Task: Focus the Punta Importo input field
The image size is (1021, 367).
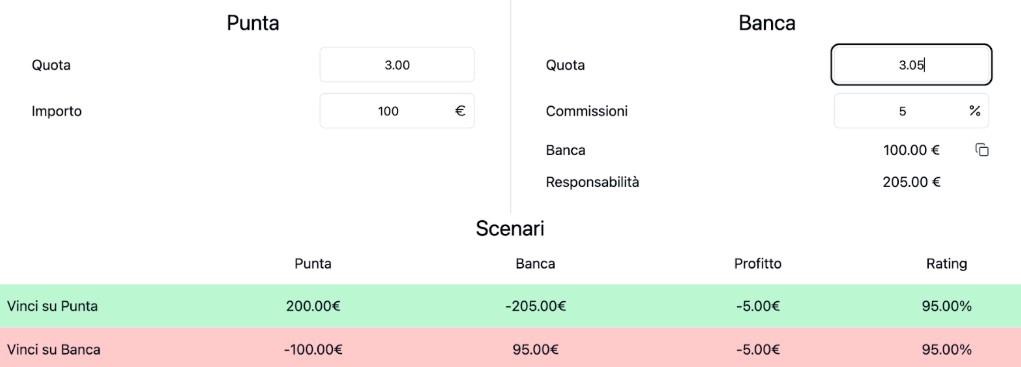Action: pyautogui.click(x=397, y=111)
